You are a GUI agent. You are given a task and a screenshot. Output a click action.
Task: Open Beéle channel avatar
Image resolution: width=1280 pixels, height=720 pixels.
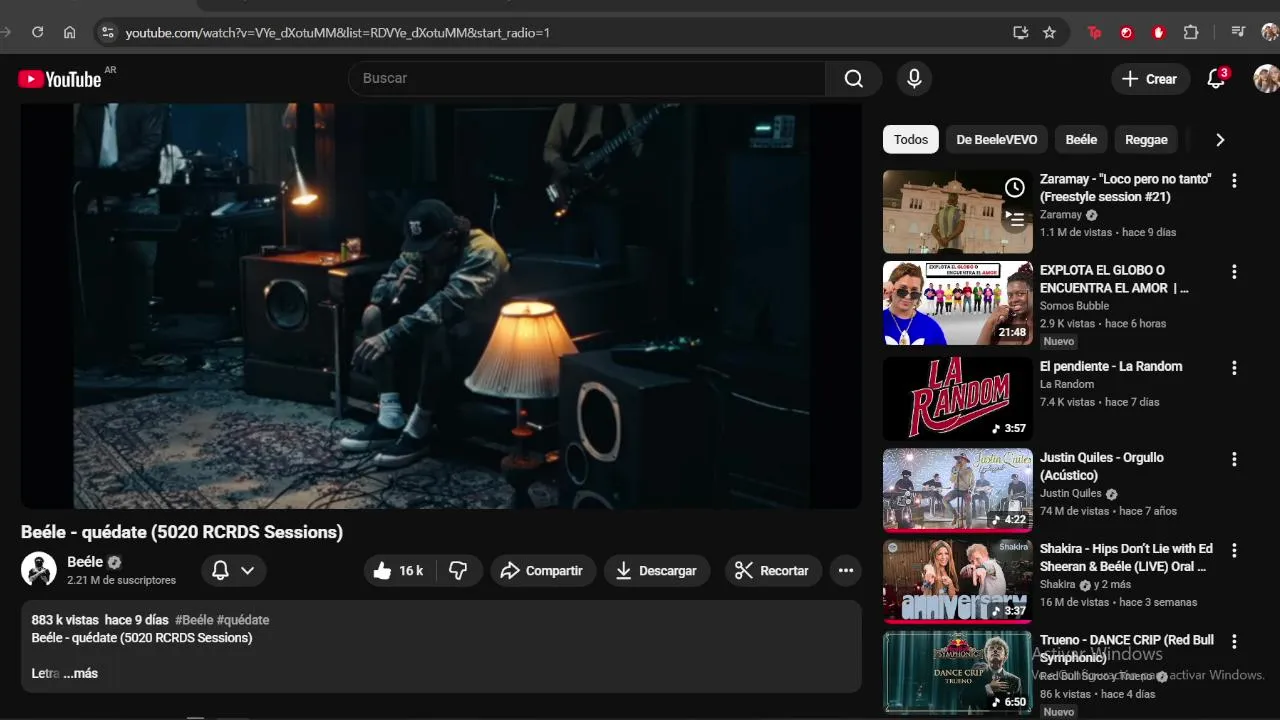(39, 569)
